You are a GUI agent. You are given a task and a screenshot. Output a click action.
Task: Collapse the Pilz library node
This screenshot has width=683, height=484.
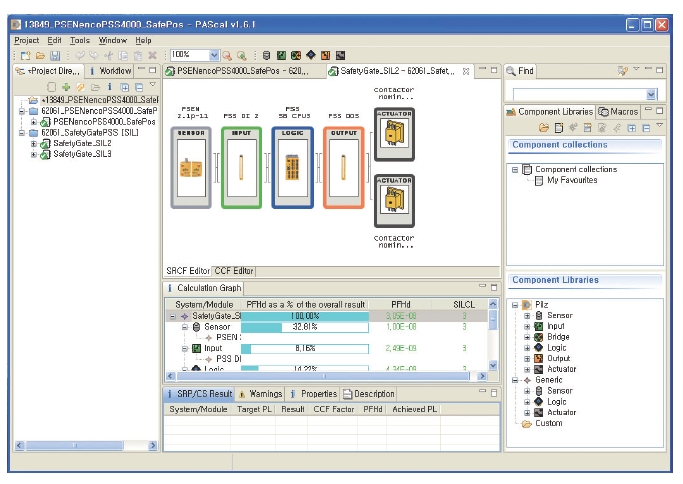click(515, 305)
